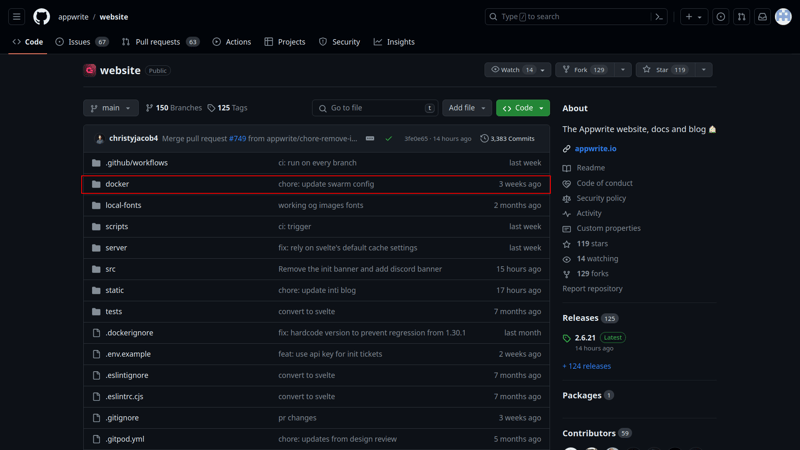Click the website repository logo
The width and height of the screenshot is (800, 450).
[x=90, y=70]
